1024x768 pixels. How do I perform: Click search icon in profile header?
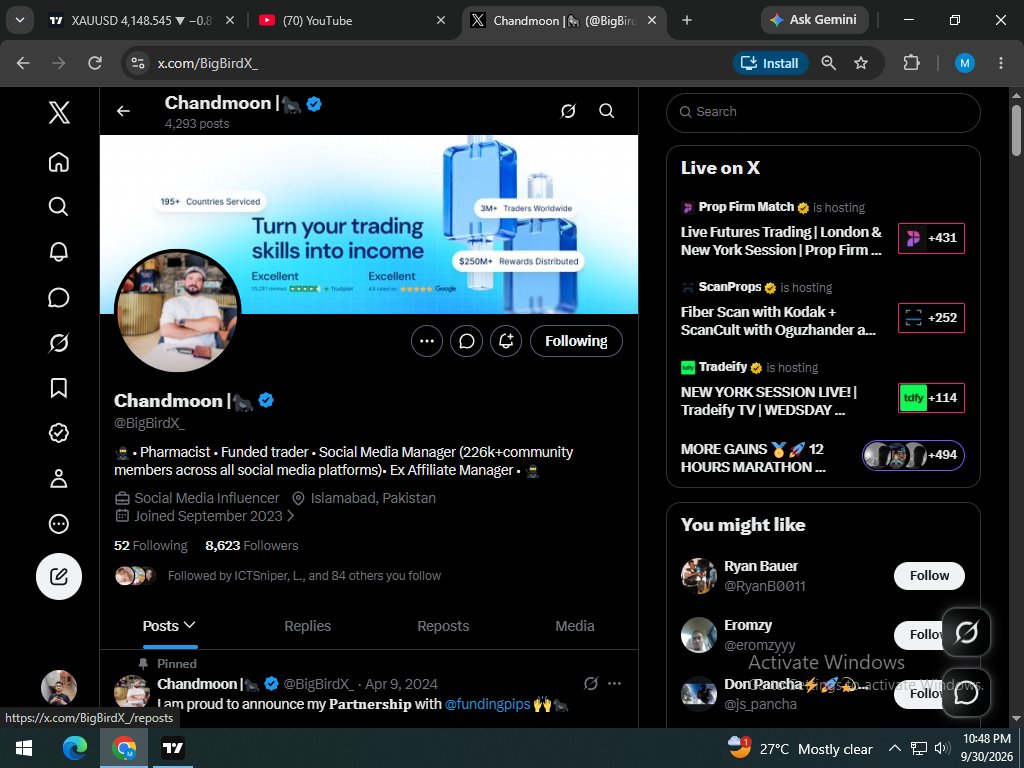(607, 111)
